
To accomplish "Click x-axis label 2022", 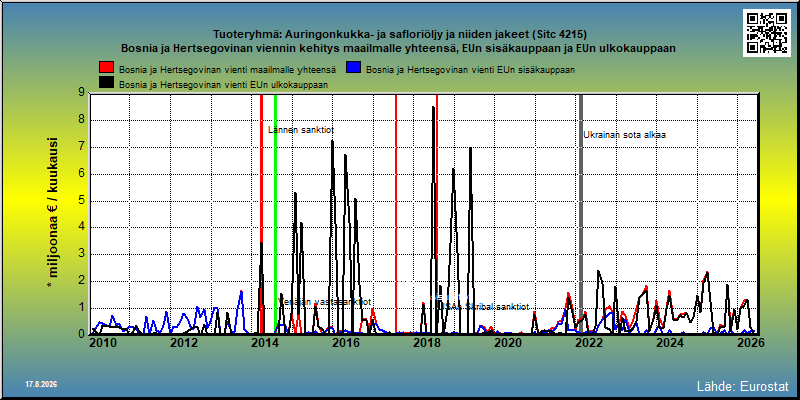I will (x=590, y=343).
